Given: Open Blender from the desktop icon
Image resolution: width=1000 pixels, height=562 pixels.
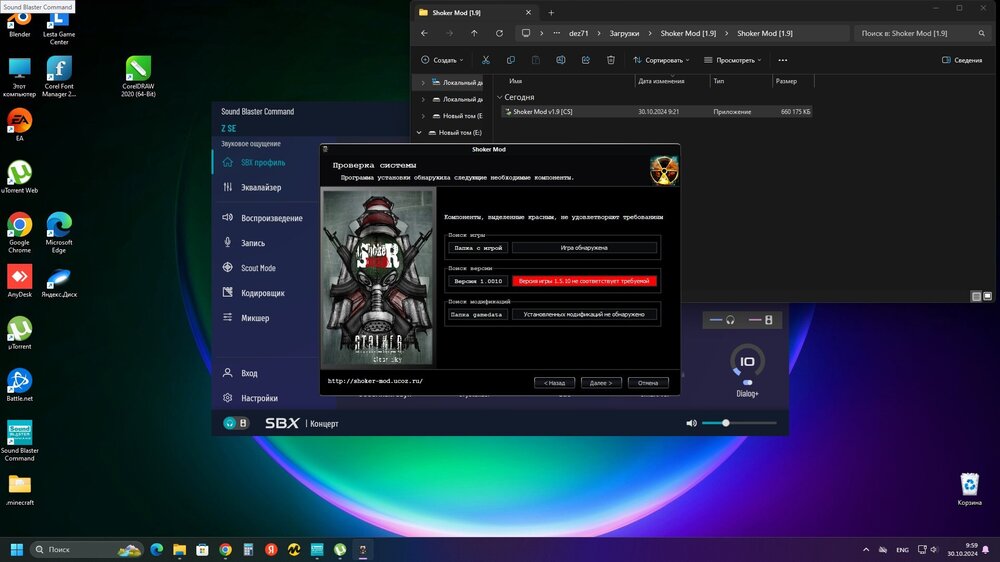Looking at the screenshot, I should pyautogui.click(x=19, y=21).
